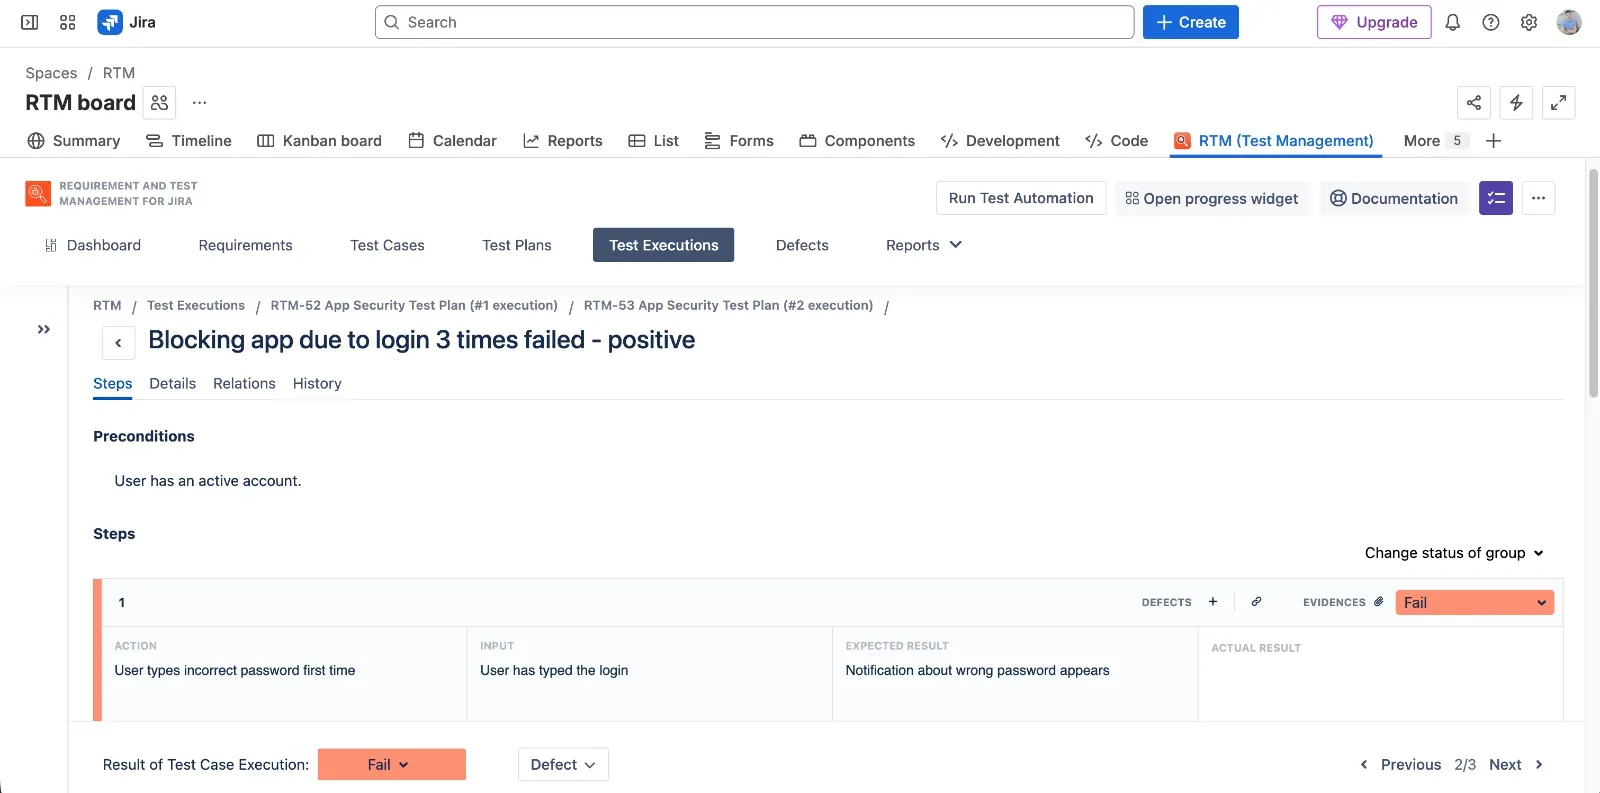The width and height of the screenshot is (1600, 793).
Task: Expand the RTM Reports dropdown
Action: coord(924,245)
